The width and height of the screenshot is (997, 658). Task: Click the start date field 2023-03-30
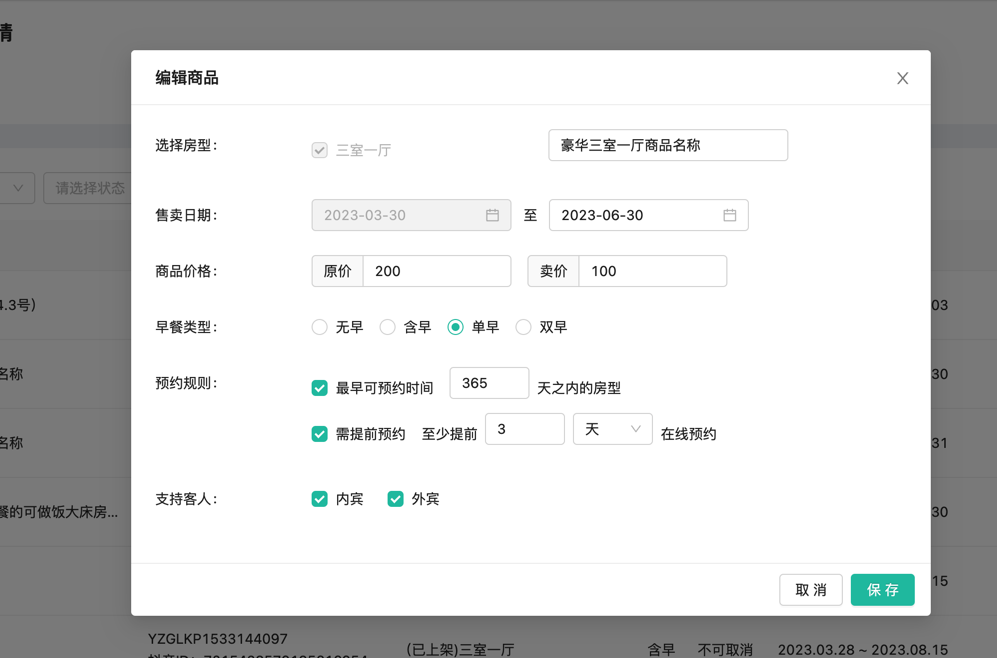[411, 216]
